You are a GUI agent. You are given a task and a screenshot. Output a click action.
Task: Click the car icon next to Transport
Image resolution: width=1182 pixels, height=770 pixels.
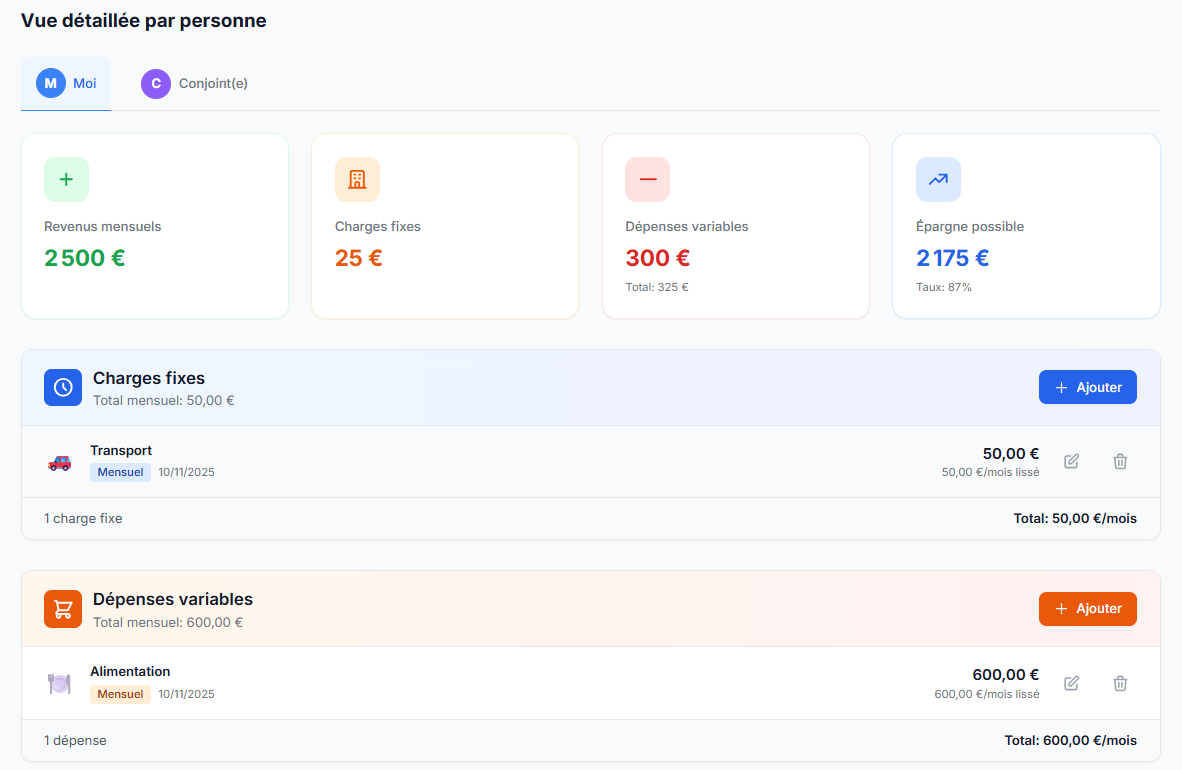[59, 462]
